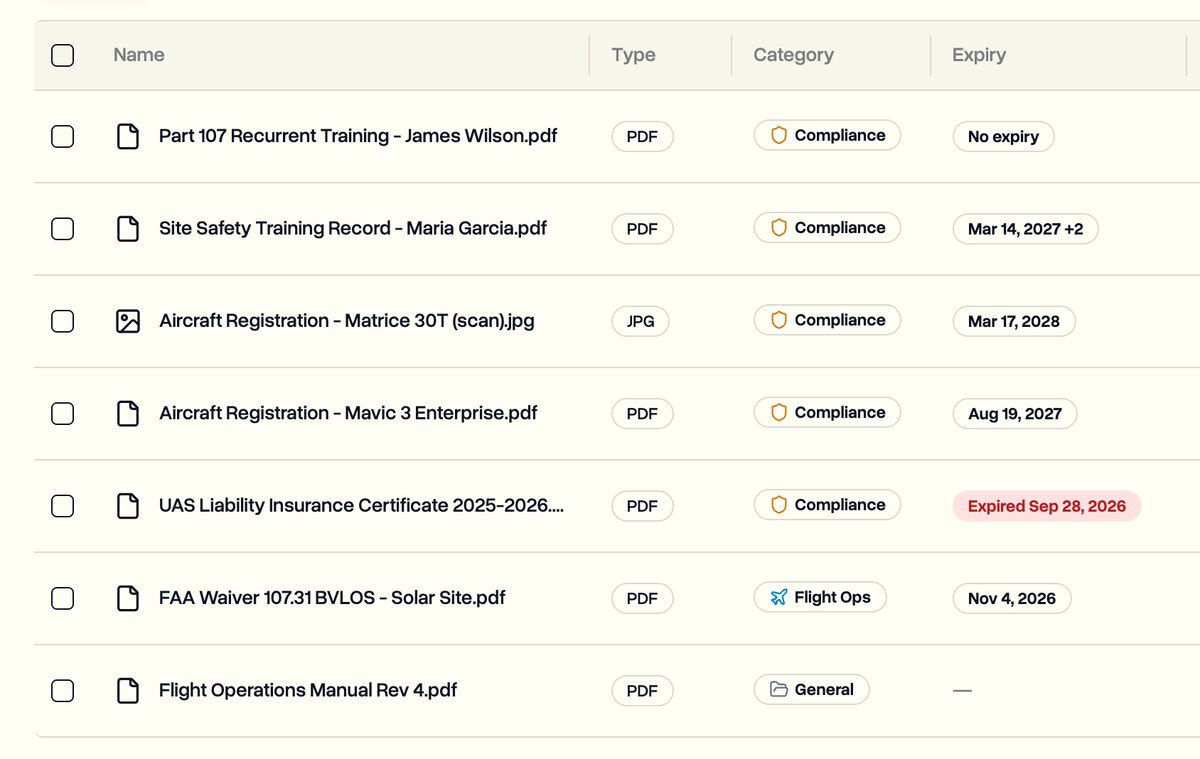Click document icon for UAS Liability Insurance
The width and height of the screenshot is (1200, 759).
[128, 506]
